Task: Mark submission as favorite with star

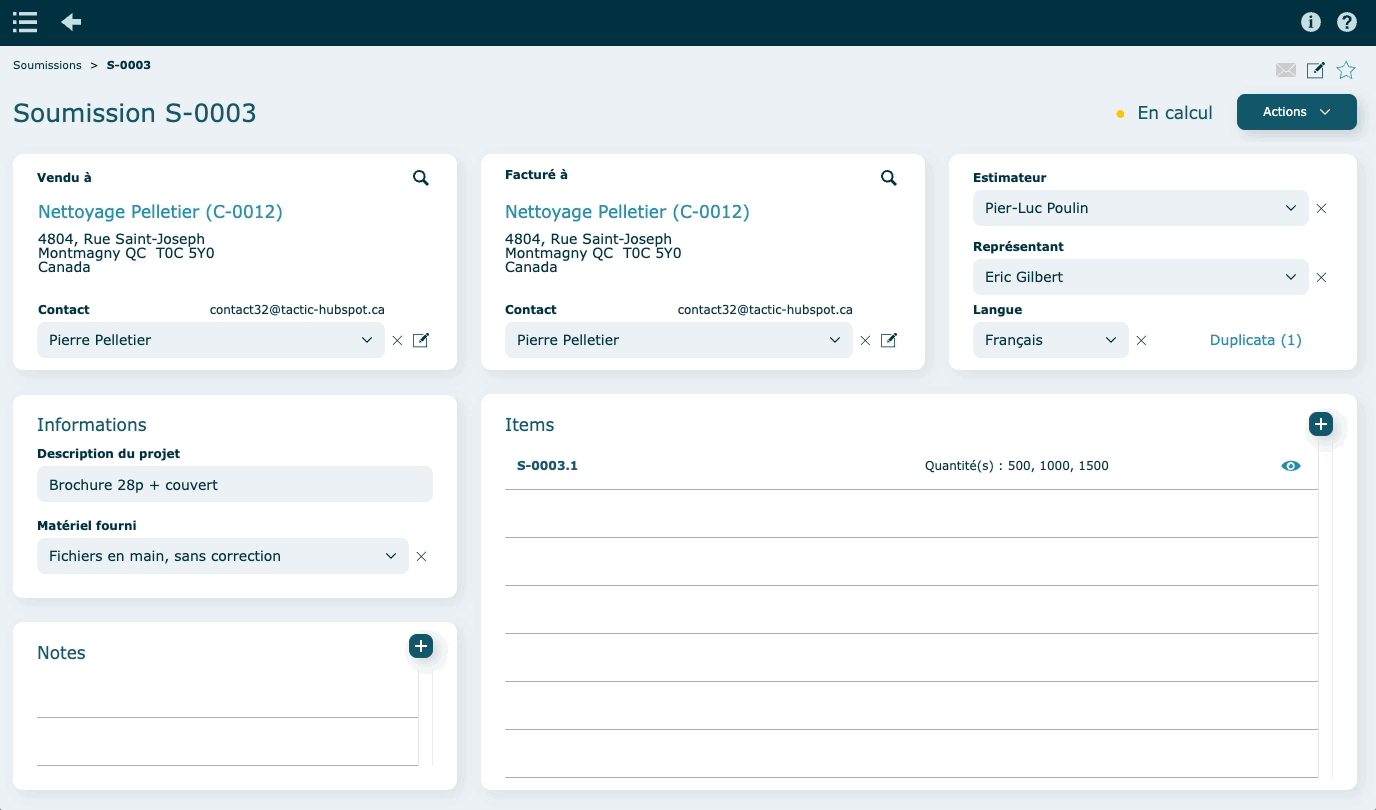Action: click(x=1346, y=70)
